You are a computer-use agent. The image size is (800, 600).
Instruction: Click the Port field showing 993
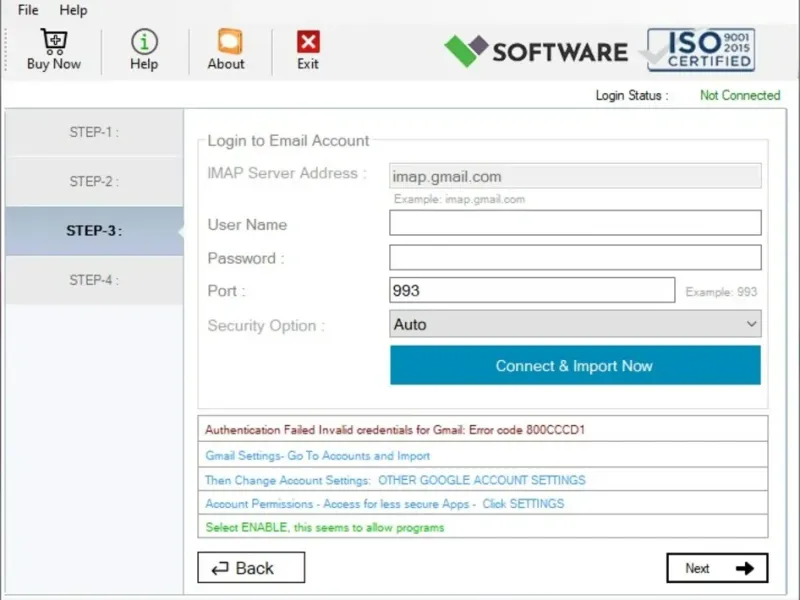click(x=532, y=290)
